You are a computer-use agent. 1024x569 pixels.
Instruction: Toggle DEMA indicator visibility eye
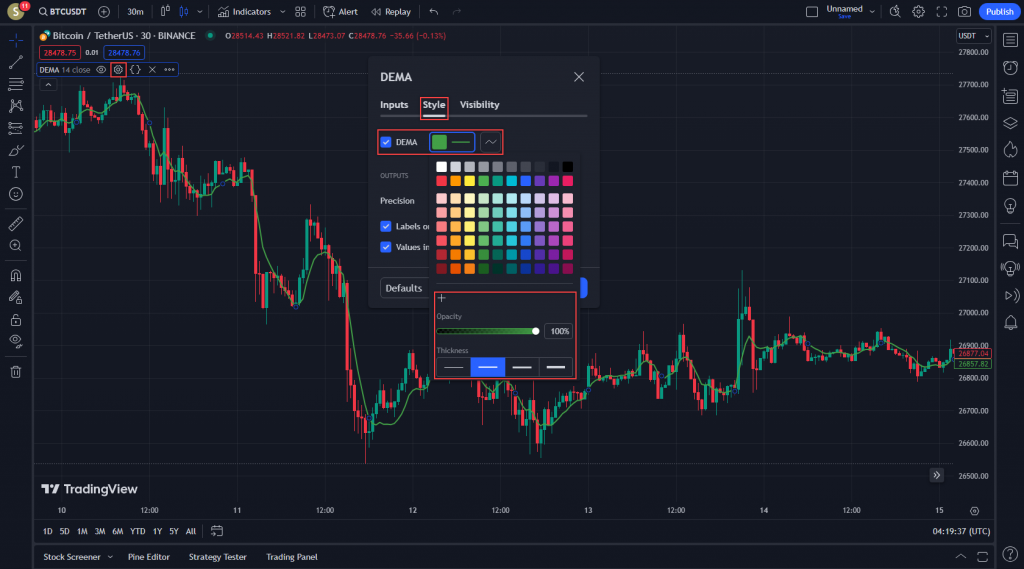101,69
